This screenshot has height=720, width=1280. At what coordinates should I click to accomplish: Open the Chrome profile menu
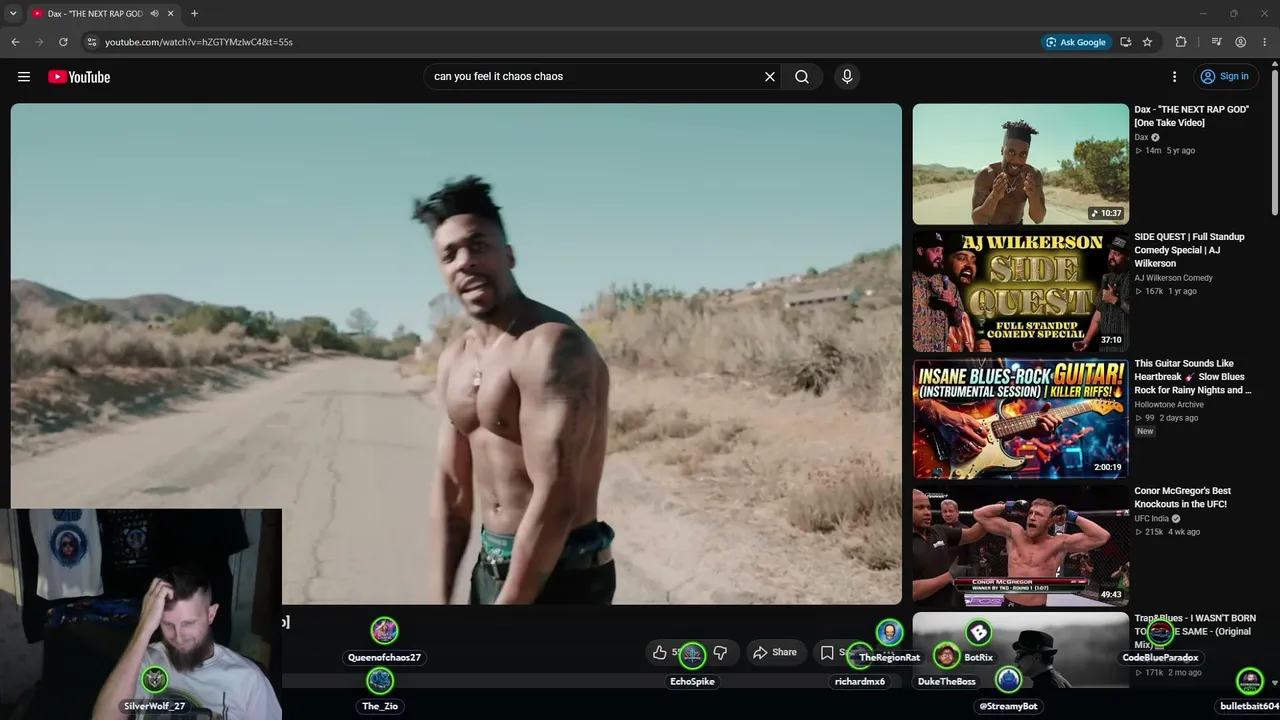tap(1240, 42)
